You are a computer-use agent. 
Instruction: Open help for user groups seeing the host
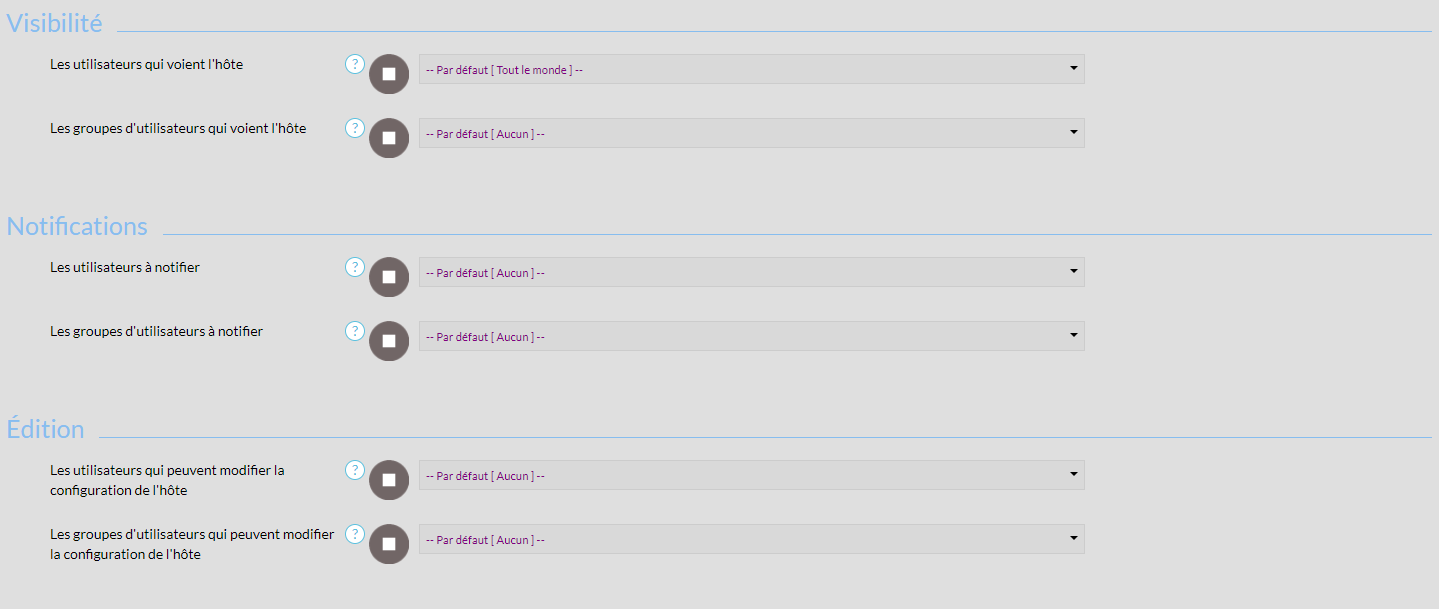[x=355, y=128]
